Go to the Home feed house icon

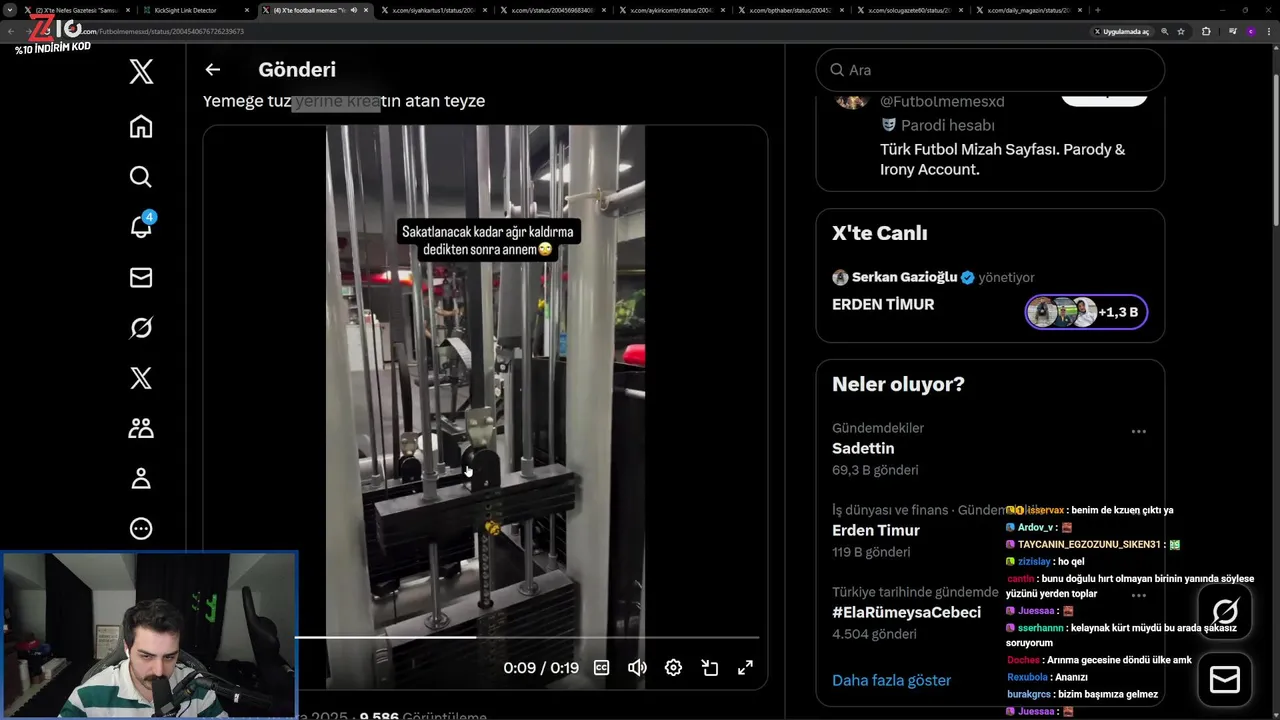(x=141, y=126)
